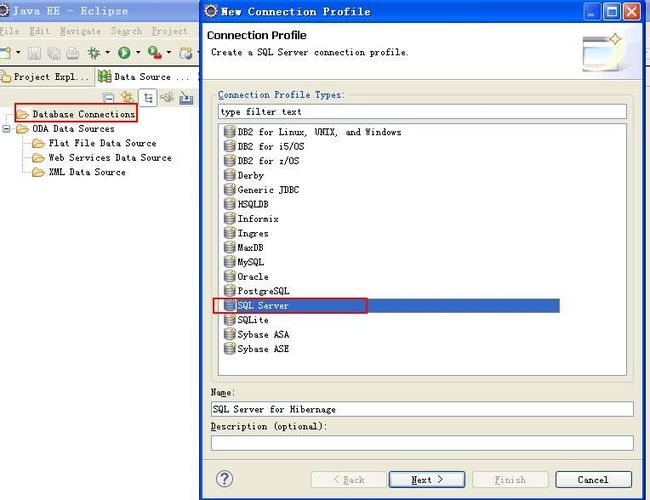Select Informix profile type
The height and width of the screenshot is (500, 650).
pos(251,218)
